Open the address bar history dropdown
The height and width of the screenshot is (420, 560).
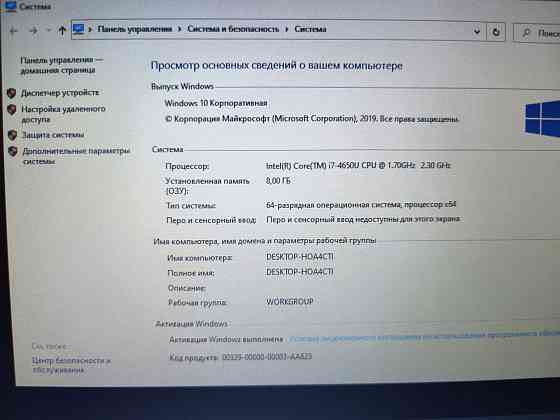[x=477, y=32]
